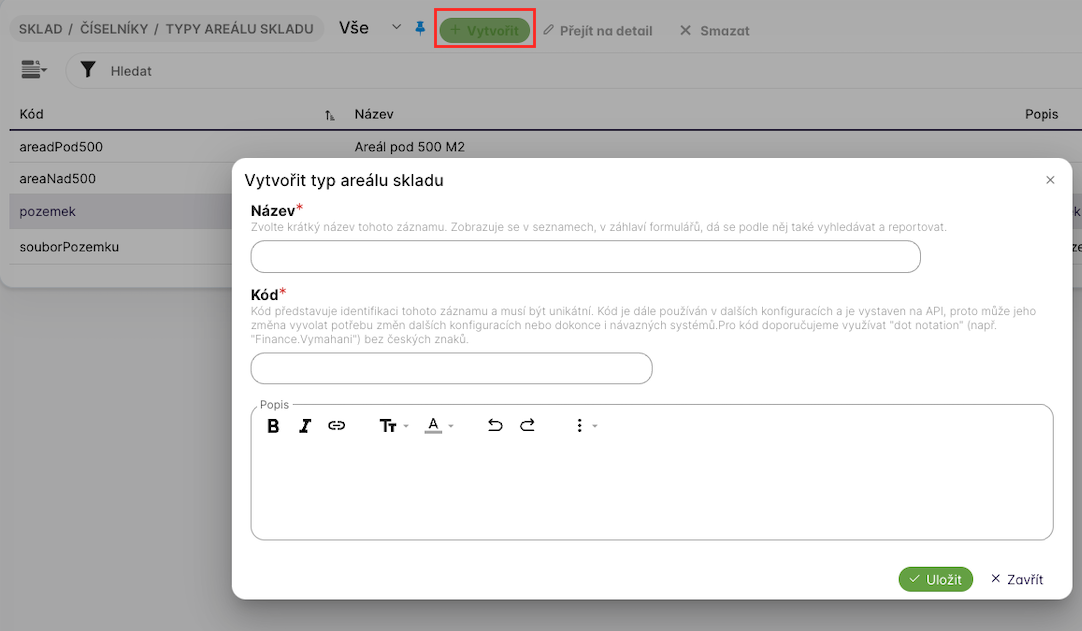Redo the last edit in Popis
This screenshot has height=631, width=1082.
pos(527,426)
